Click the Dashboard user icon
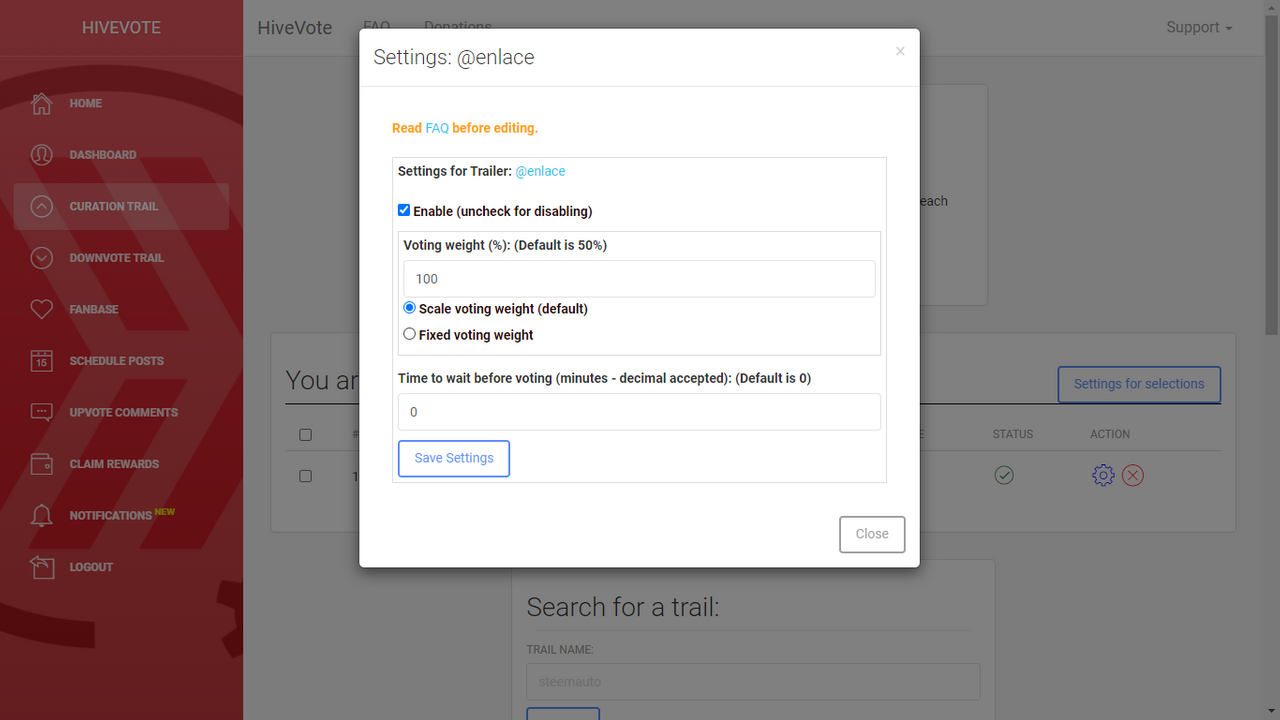This screenshot has height=720, width=1280. click(x=41, y=155)
